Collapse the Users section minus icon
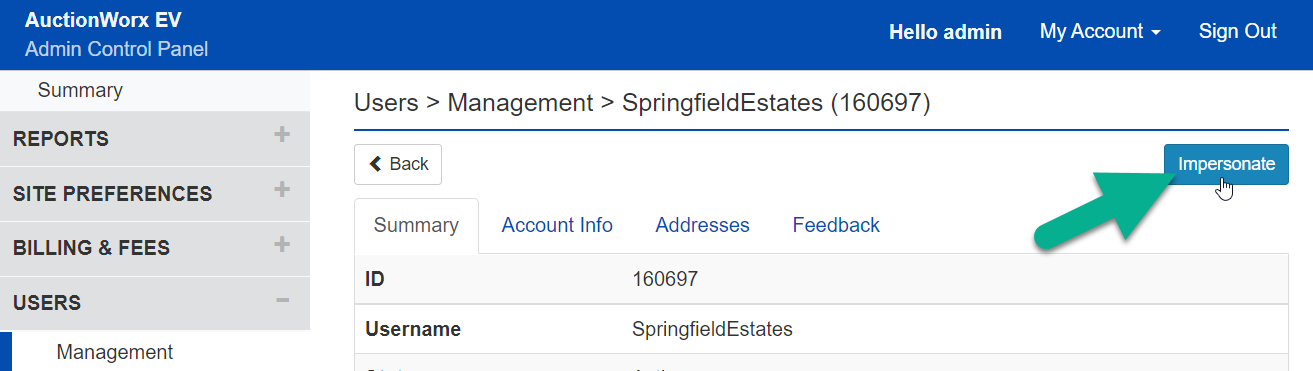The image size is (1313, 371). 282,300
